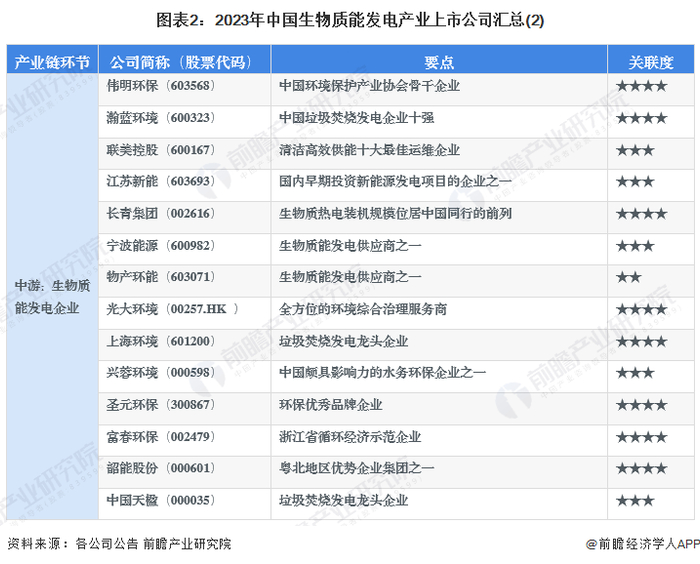Click the text 生物质热电装机规模位居中国同行的前列
Screen dimensions: 700x564
[395, 213]
